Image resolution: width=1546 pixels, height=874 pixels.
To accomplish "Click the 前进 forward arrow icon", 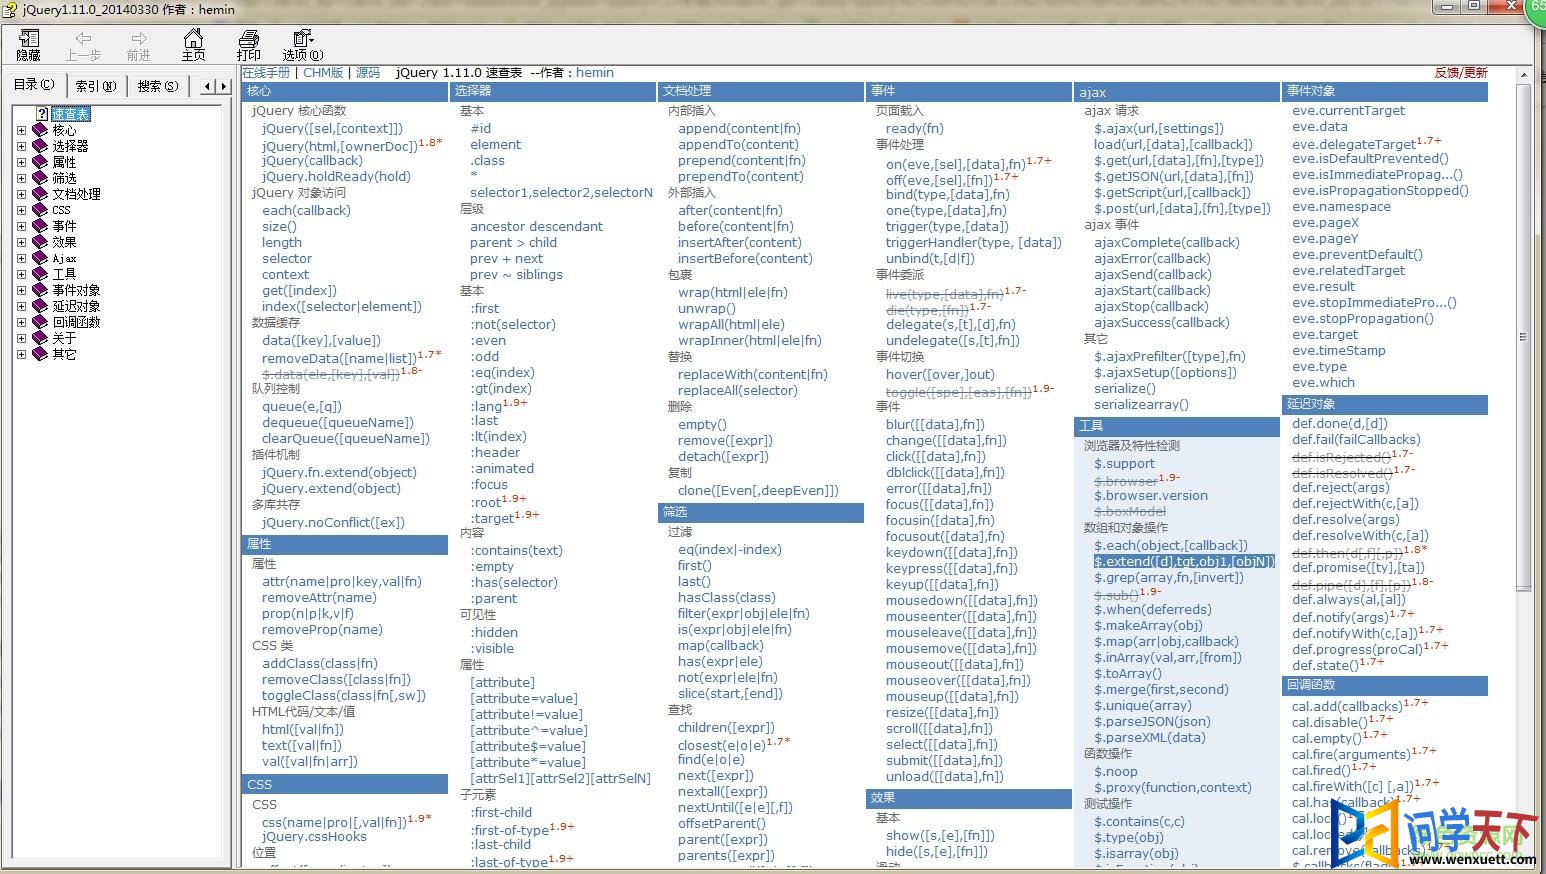I will 138,38.
